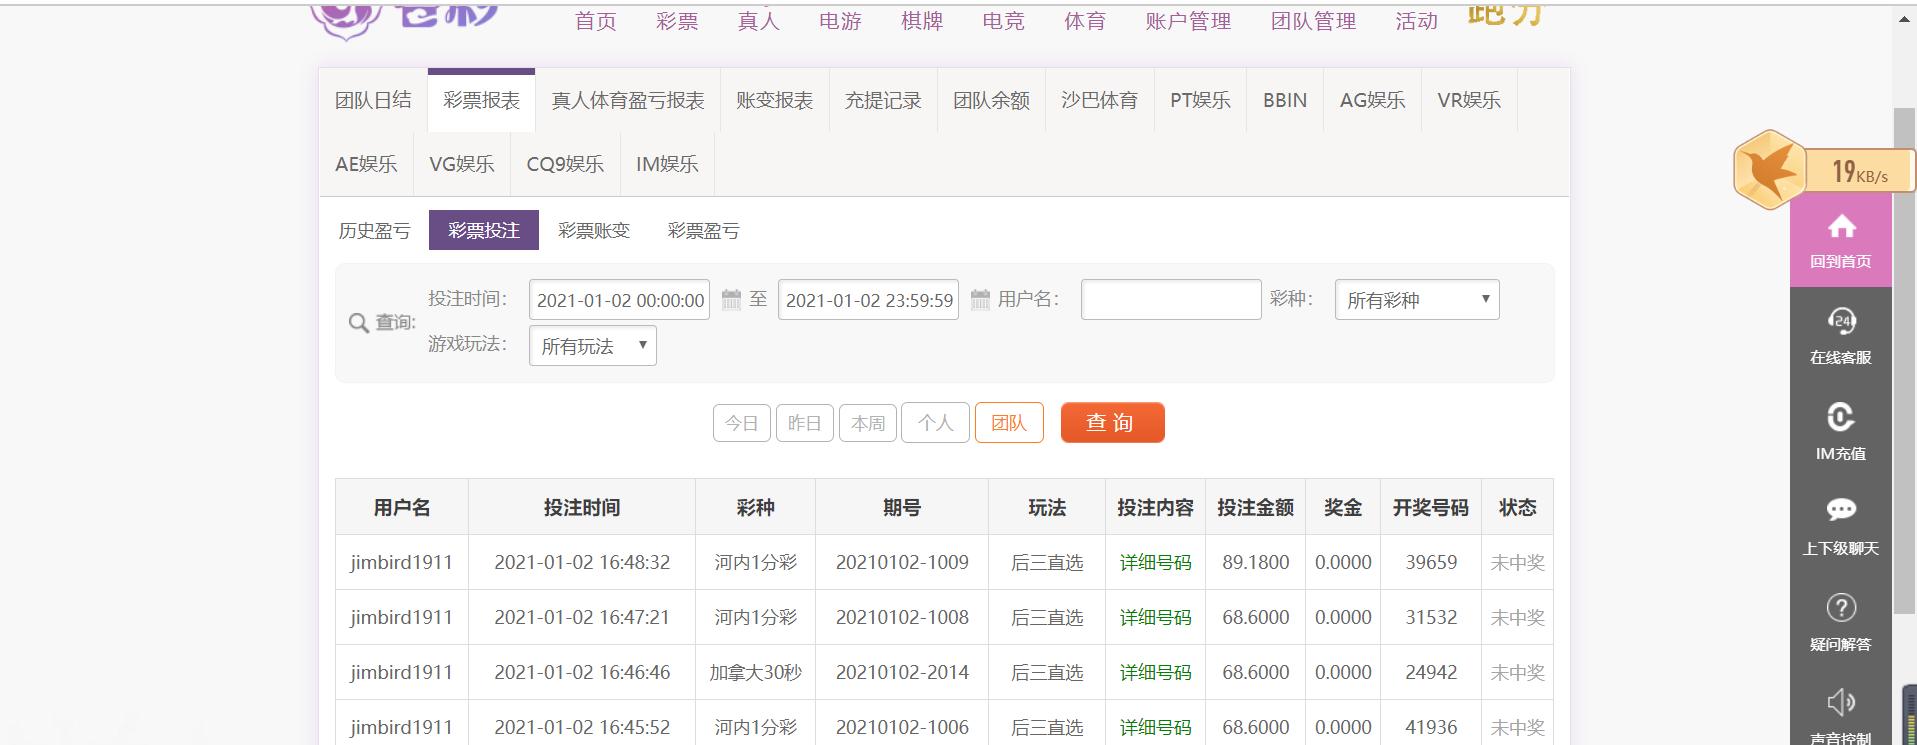Viewport: 1917px width, 745px height.
Task: Open upper-lower level chat icon
Action: (1841, 510)
